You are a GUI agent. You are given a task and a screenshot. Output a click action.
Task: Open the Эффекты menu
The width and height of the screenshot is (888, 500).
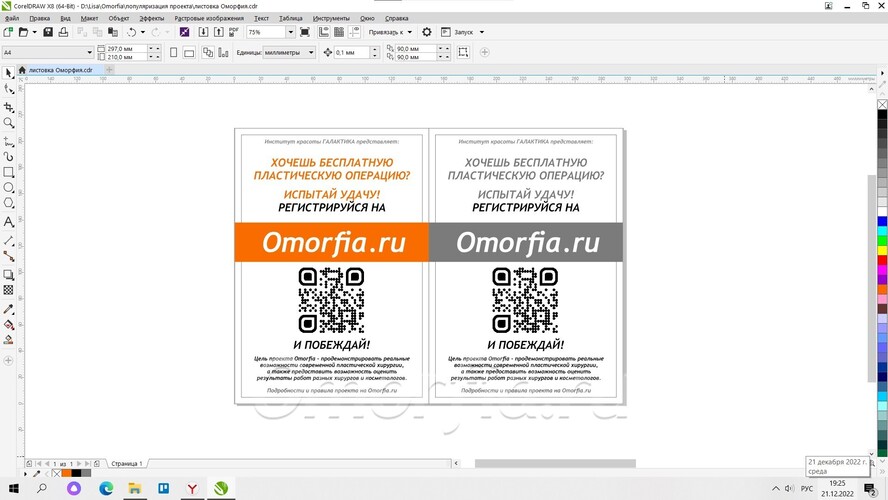[152, 18]
